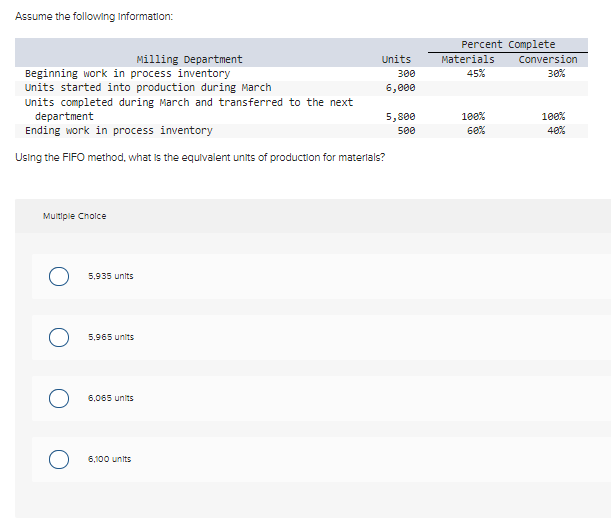The width and height of the screenshot is (611, 527).
Task: Click the 5,800 units completed value
Action: (x=400, y=117)
